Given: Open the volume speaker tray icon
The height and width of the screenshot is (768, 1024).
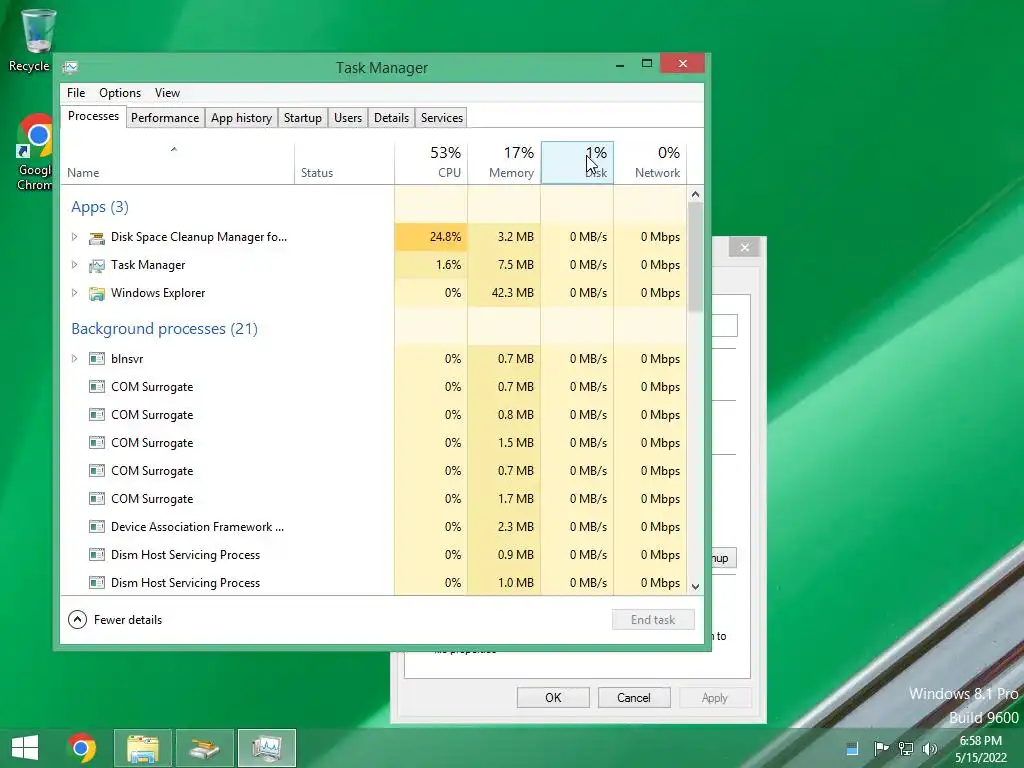Looking at the screenshot, I should click(929, 748).
